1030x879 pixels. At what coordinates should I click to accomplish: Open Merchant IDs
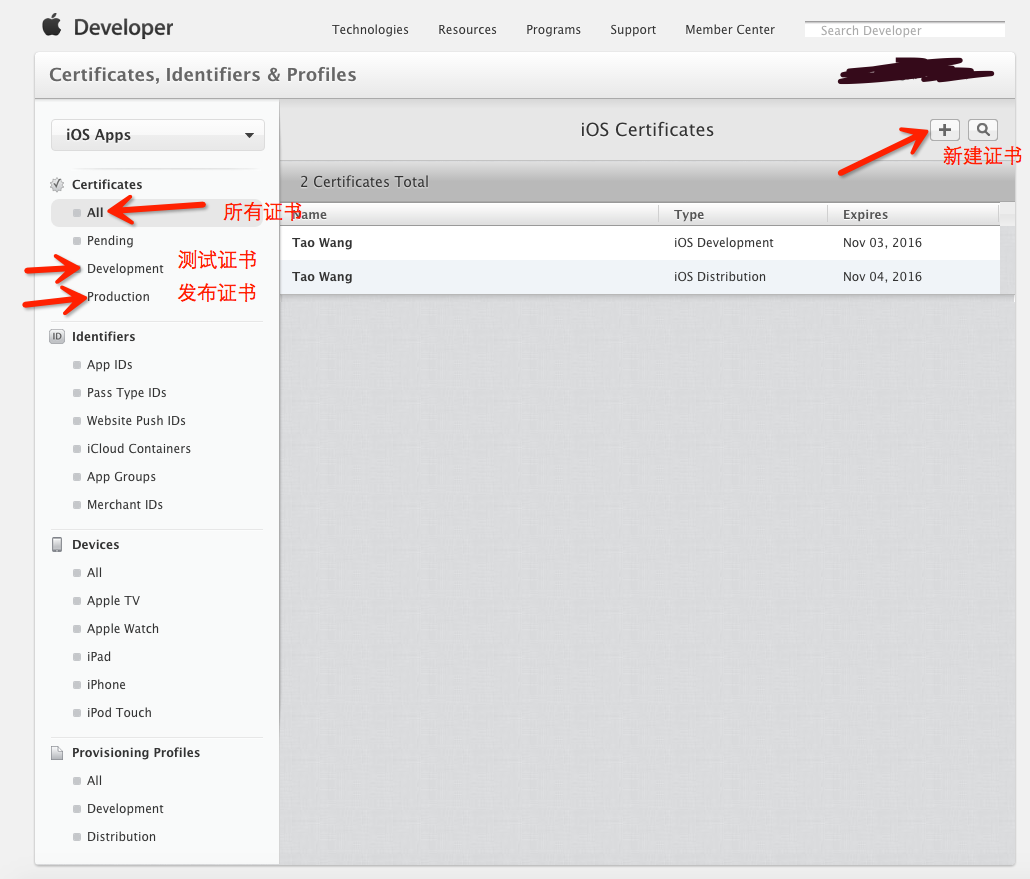(x=125, y=505)
